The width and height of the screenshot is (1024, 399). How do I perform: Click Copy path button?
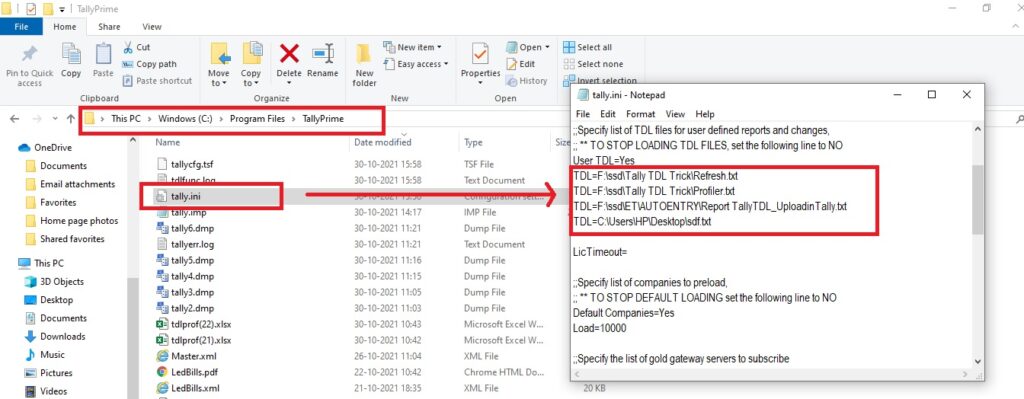pyautogui.click(x=150, y=64)
